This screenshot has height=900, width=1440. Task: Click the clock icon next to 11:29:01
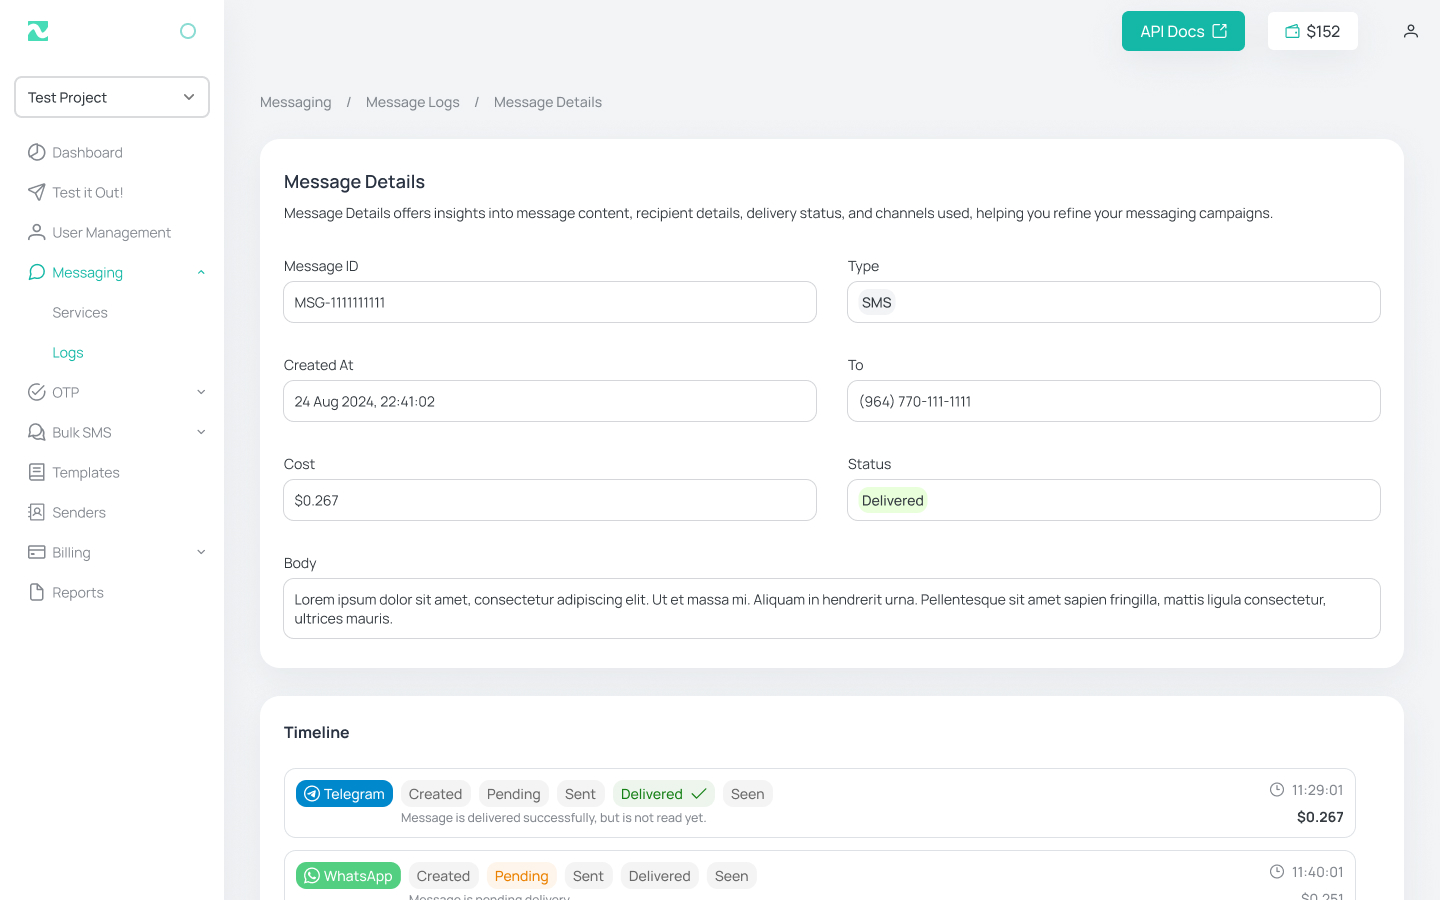pos(1277,790)
